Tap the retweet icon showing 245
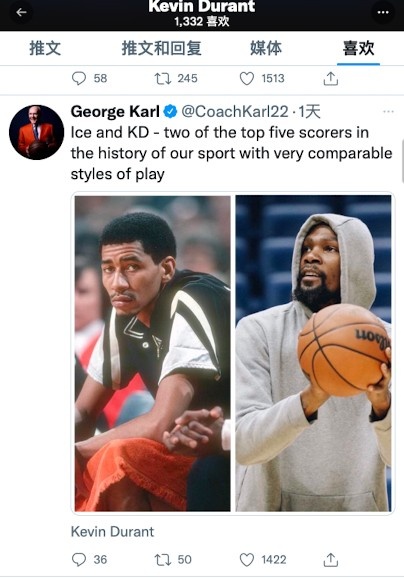 [x=163, y=78]
